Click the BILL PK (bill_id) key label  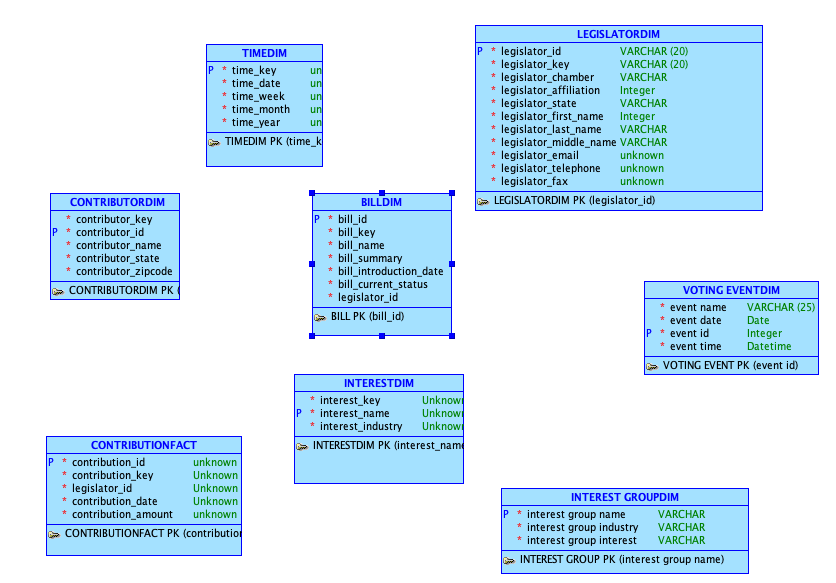(367, 316)
